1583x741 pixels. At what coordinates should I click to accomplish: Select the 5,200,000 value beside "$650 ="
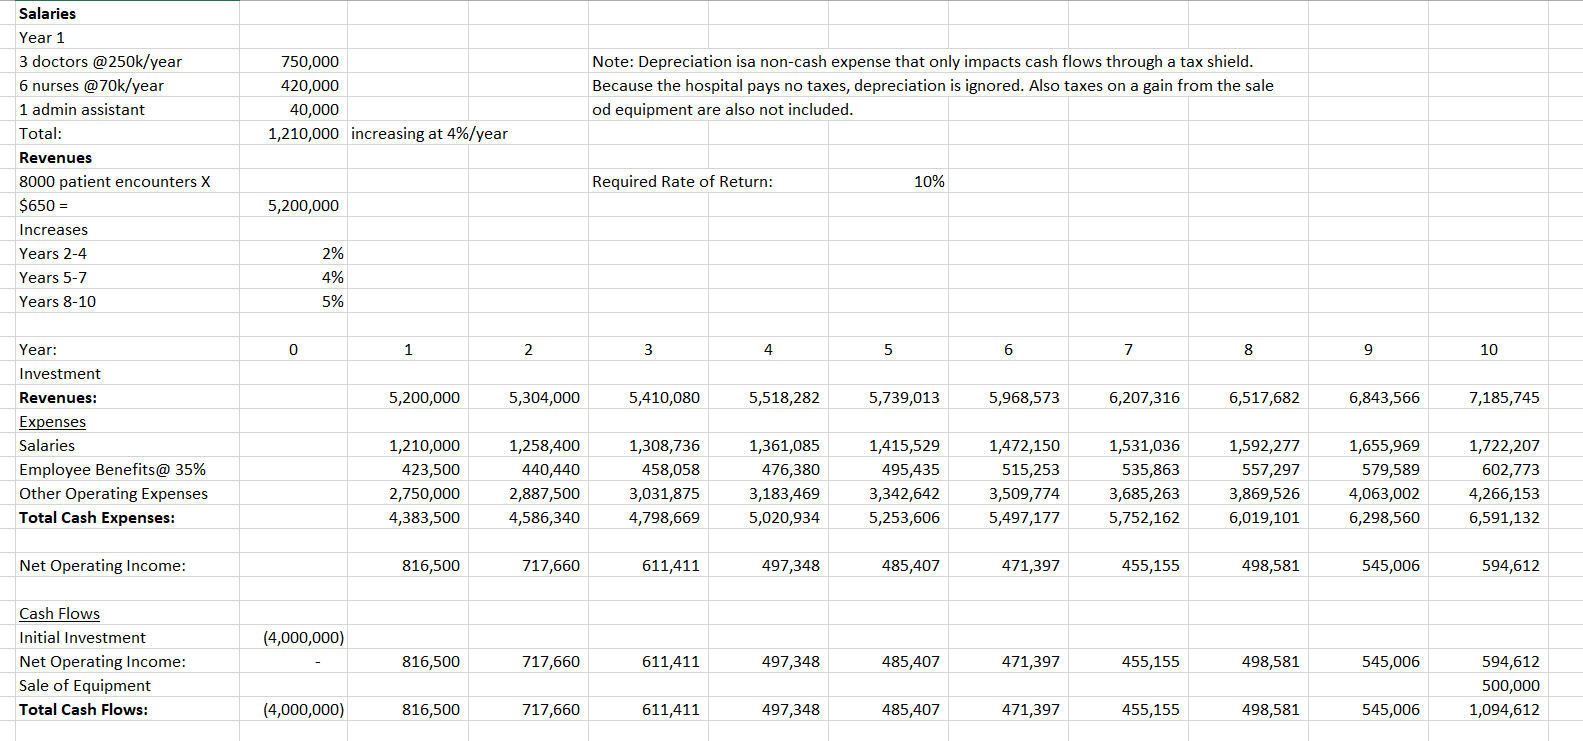coord(303,205)
